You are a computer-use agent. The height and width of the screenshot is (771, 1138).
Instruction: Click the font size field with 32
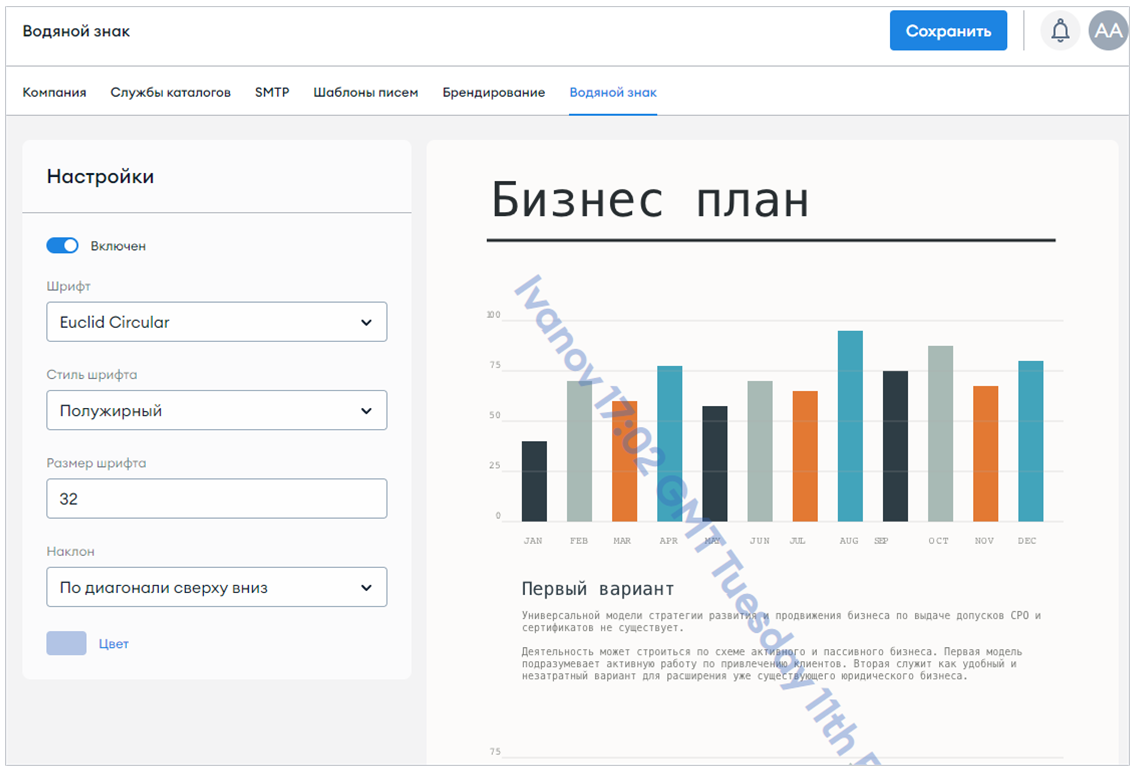tap(216, 499)
